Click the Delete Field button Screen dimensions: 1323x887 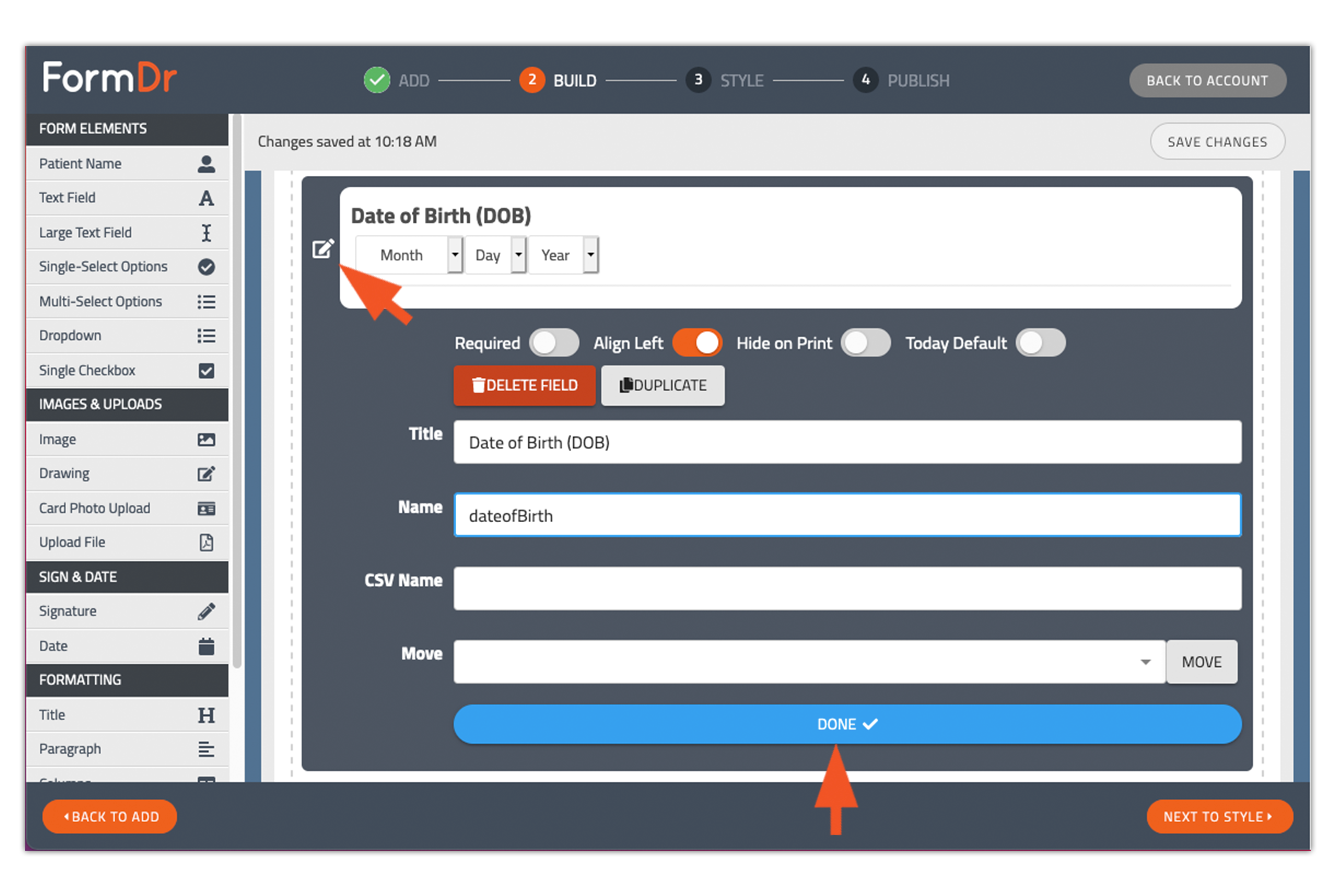click(524, 386)
